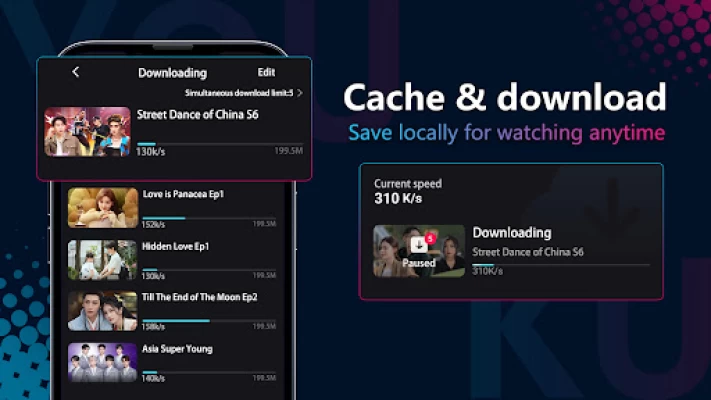Click Till The End of The Moon progress bar

pyautogui.click(x=209, y=321)
